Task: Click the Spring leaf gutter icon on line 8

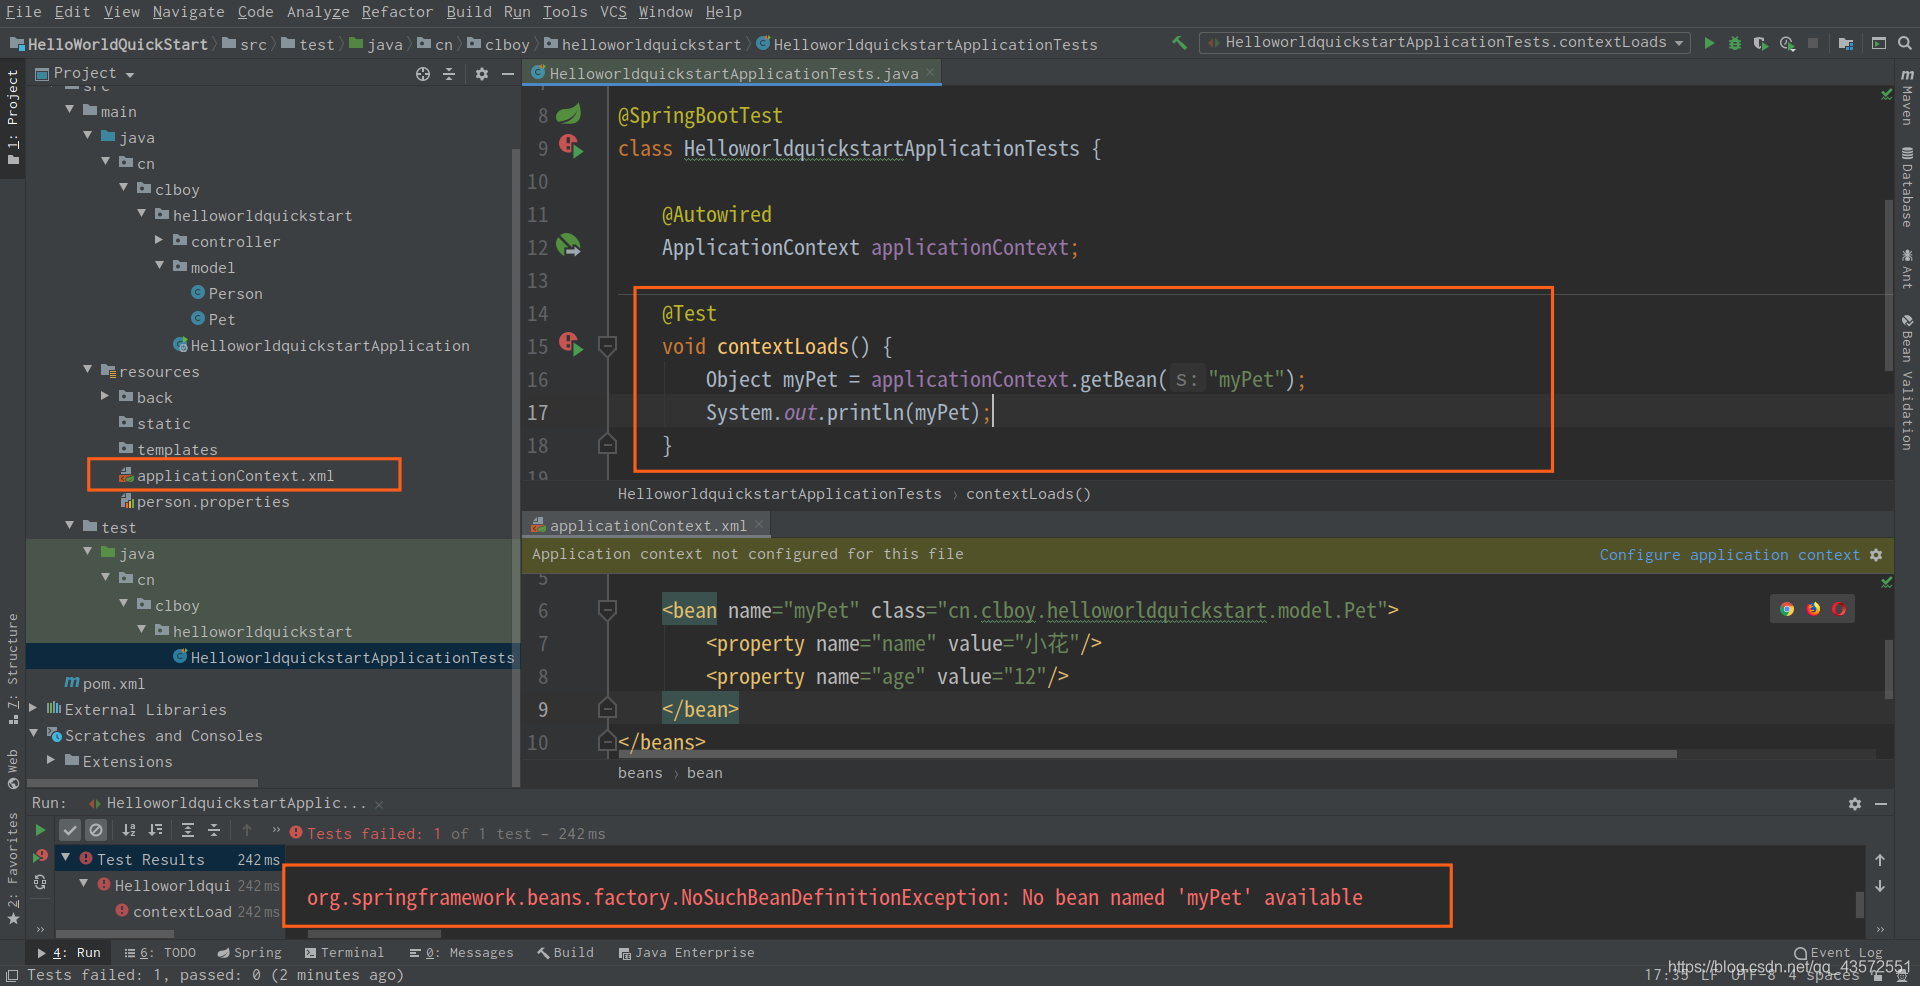Action: [x=569, y=114]
